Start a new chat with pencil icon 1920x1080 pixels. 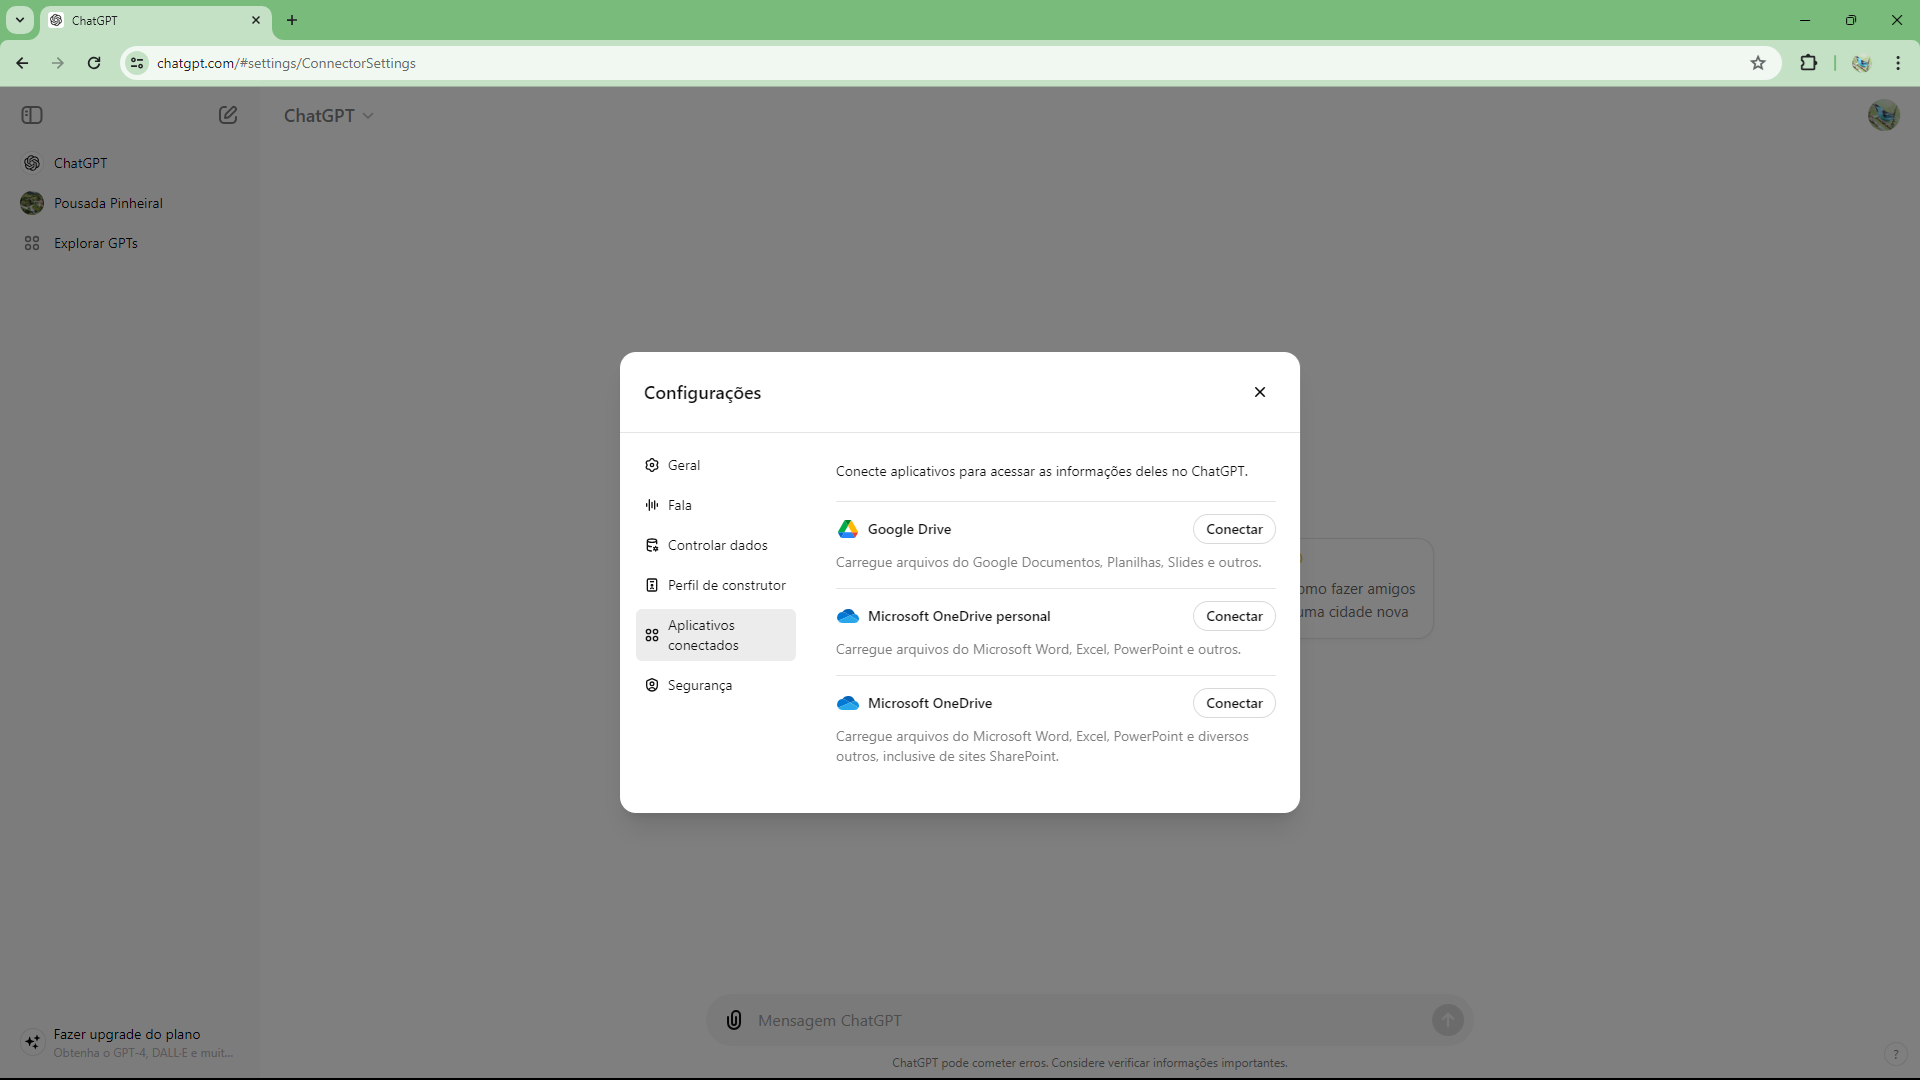coord(228,115)
